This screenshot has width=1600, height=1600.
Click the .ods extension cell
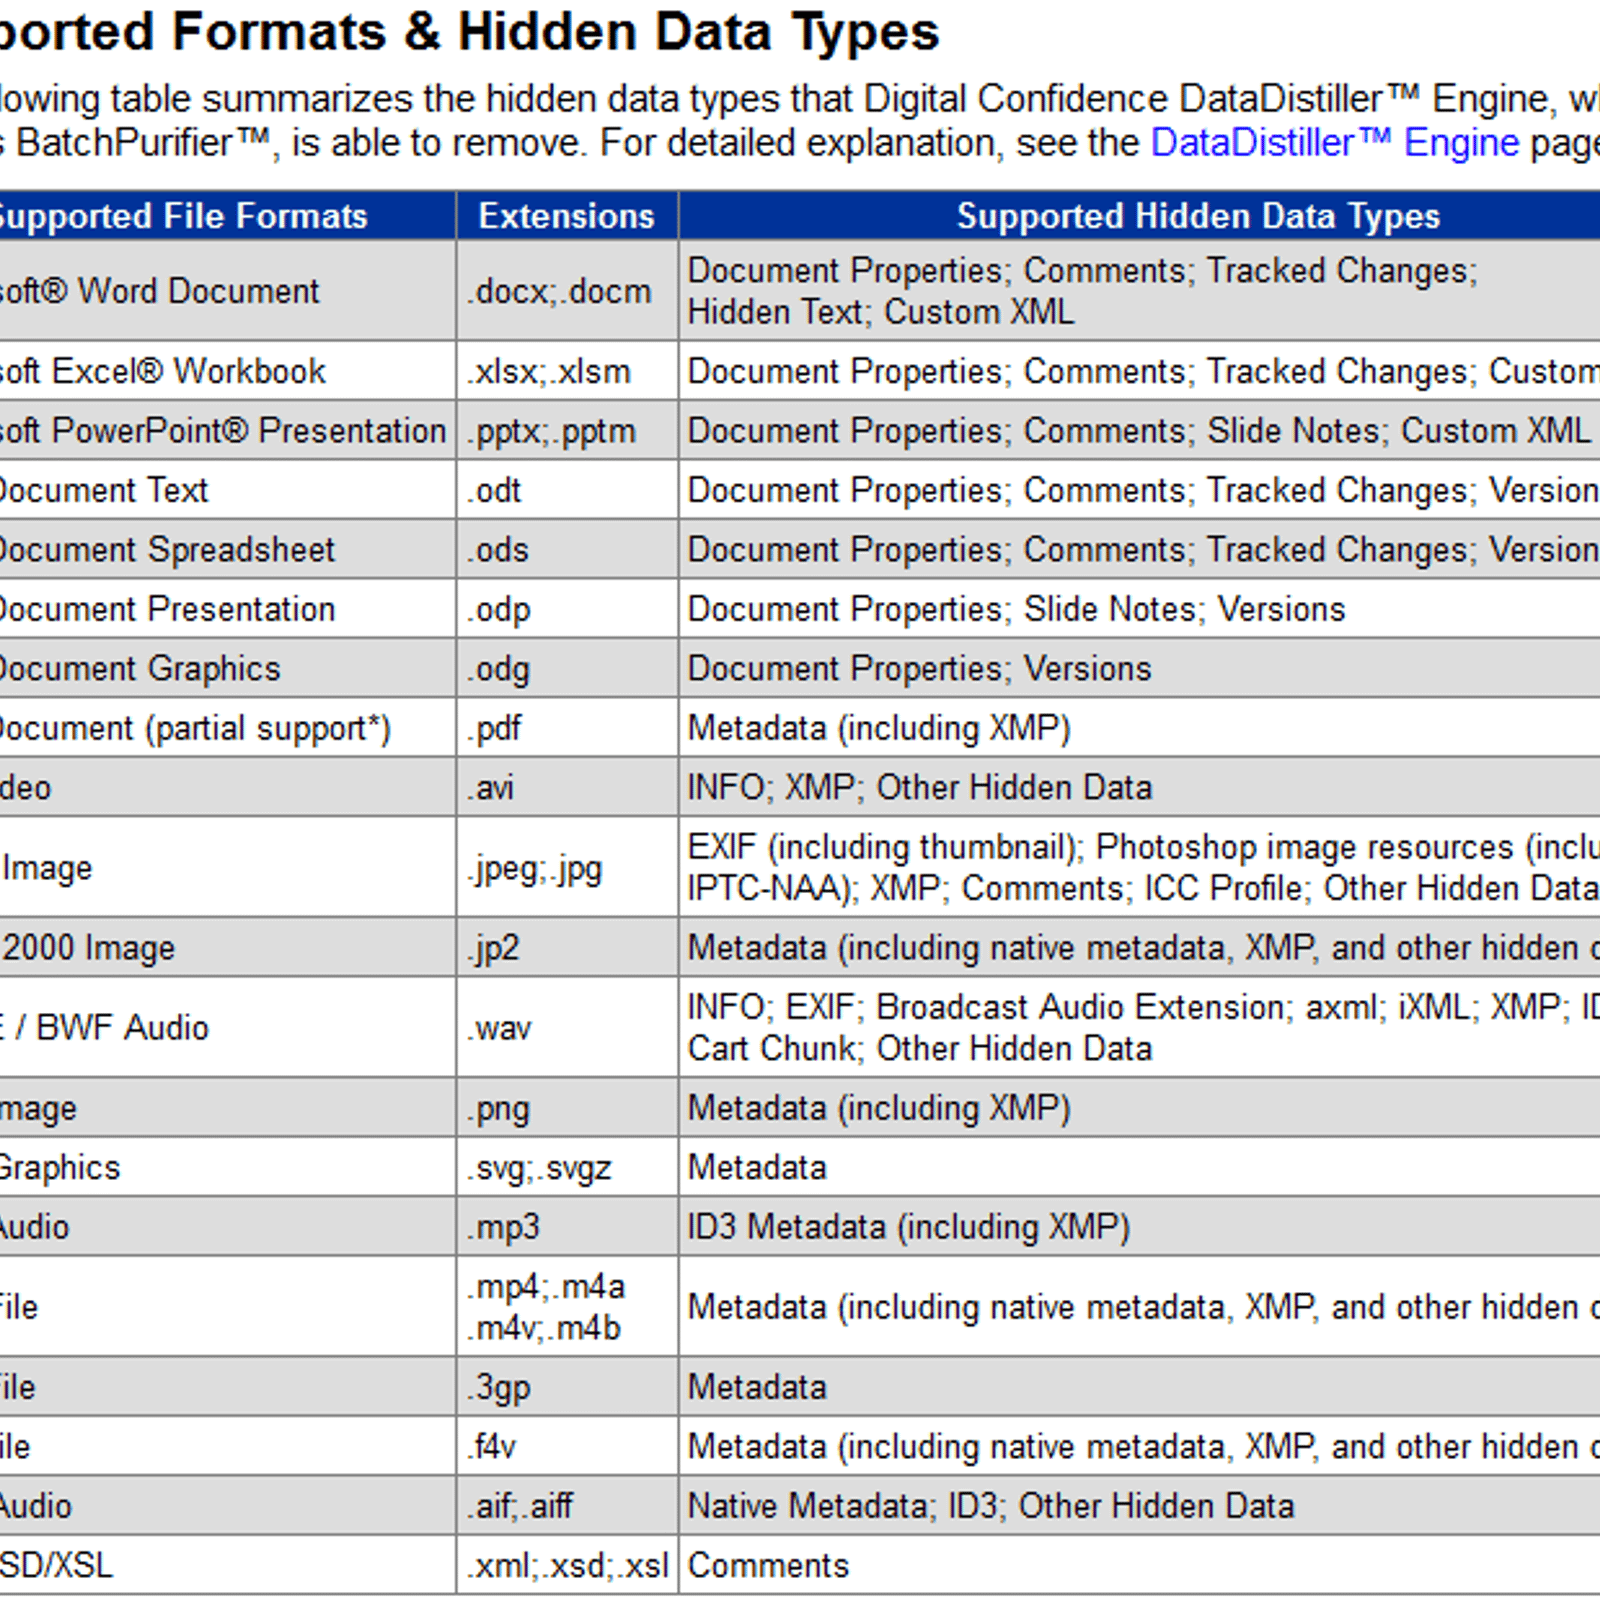coord(567,549)
